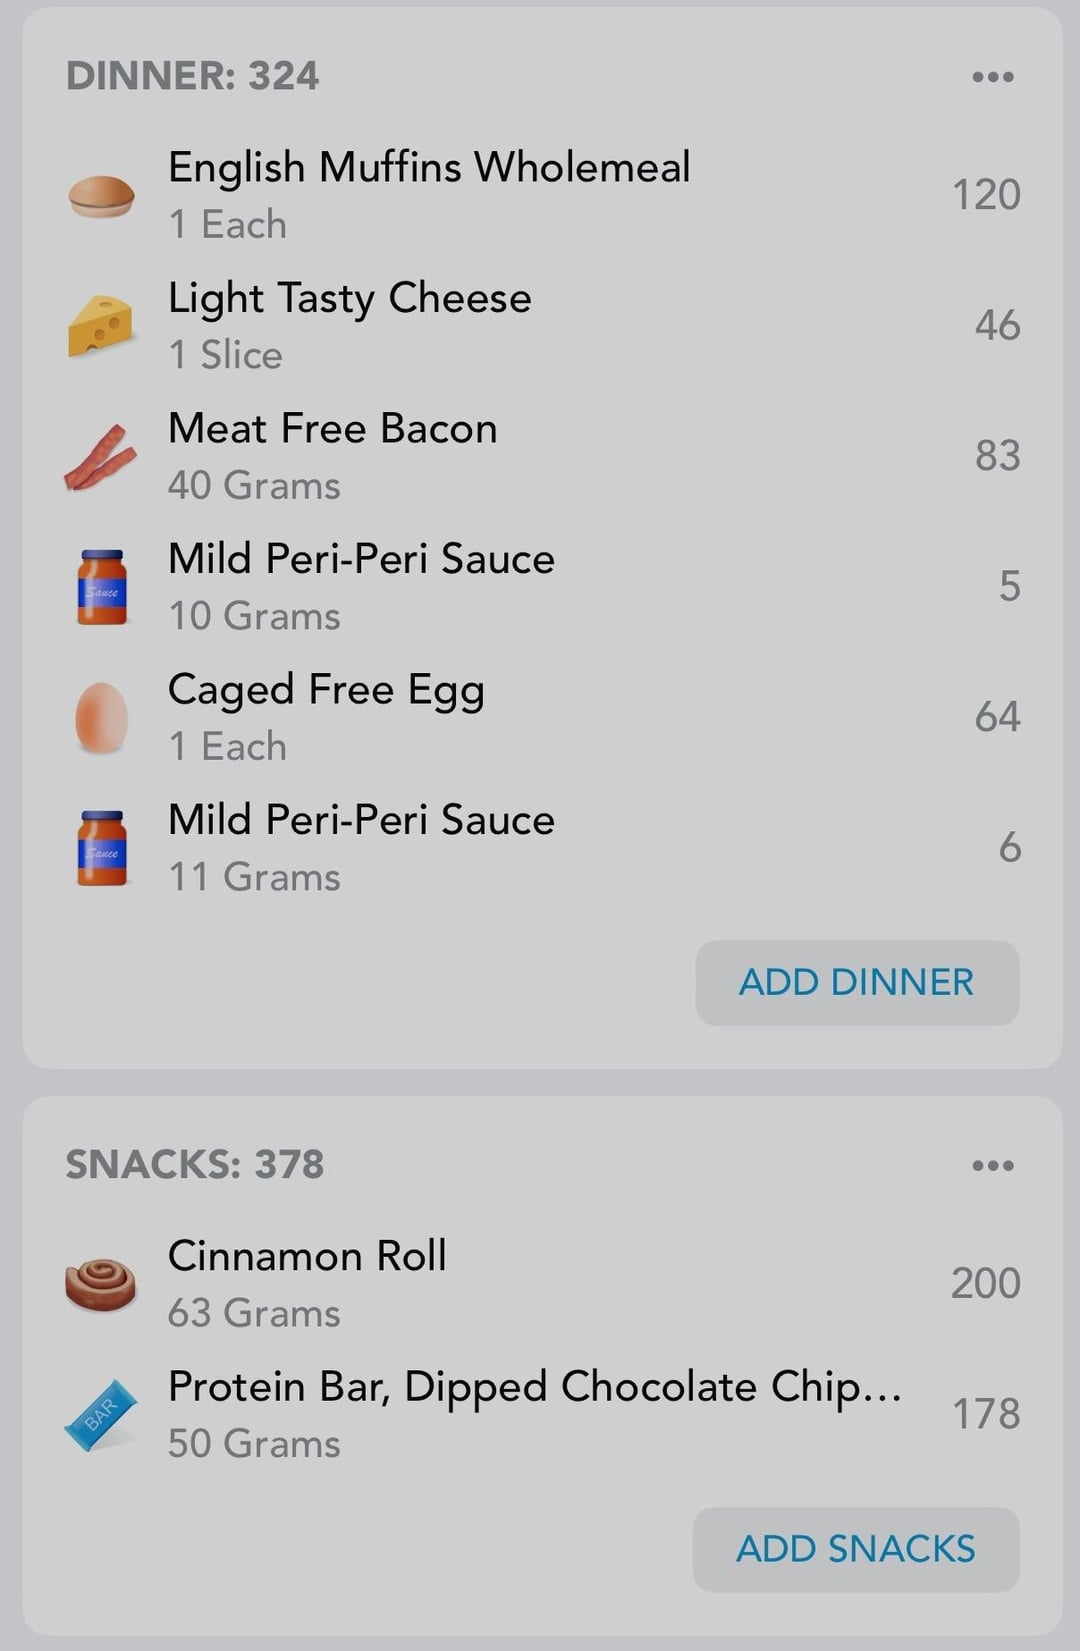Screen dimensions: 1080x1651
Task: Open the Protein Bar Dipped Chocolate Chip entry
Action: (543, 1415)
